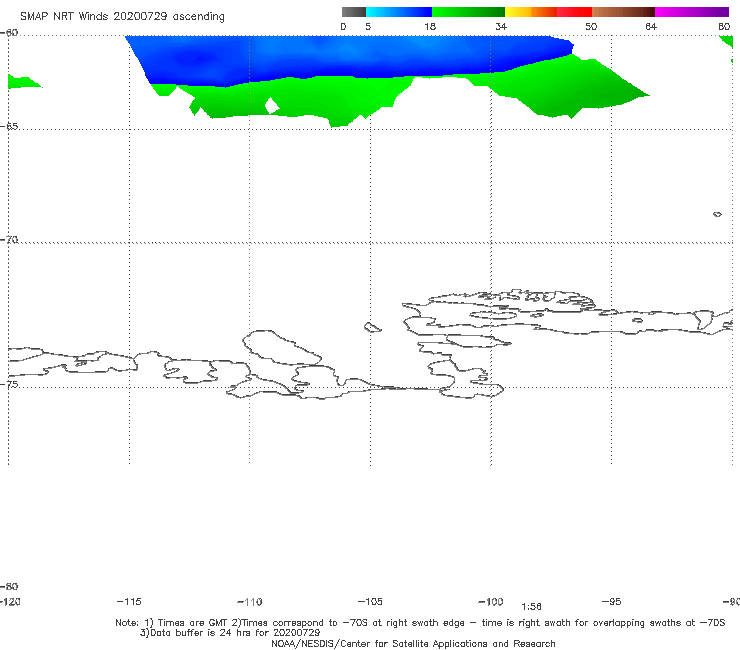Click the latitude label '-80'

pos(9,586)
